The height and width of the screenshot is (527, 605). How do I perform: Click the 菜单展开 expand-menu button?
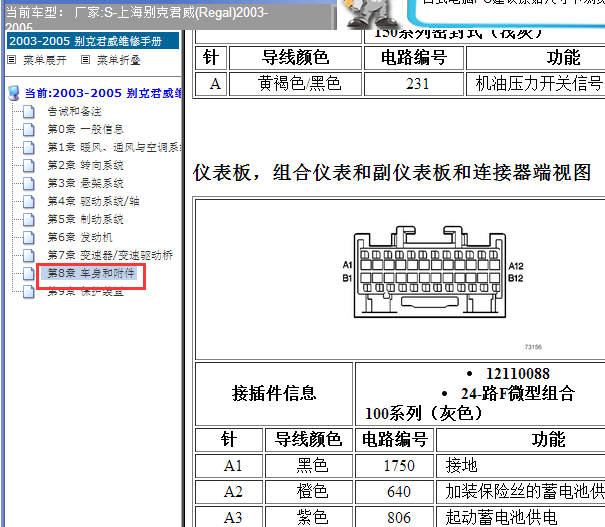[x=44, y=60]
